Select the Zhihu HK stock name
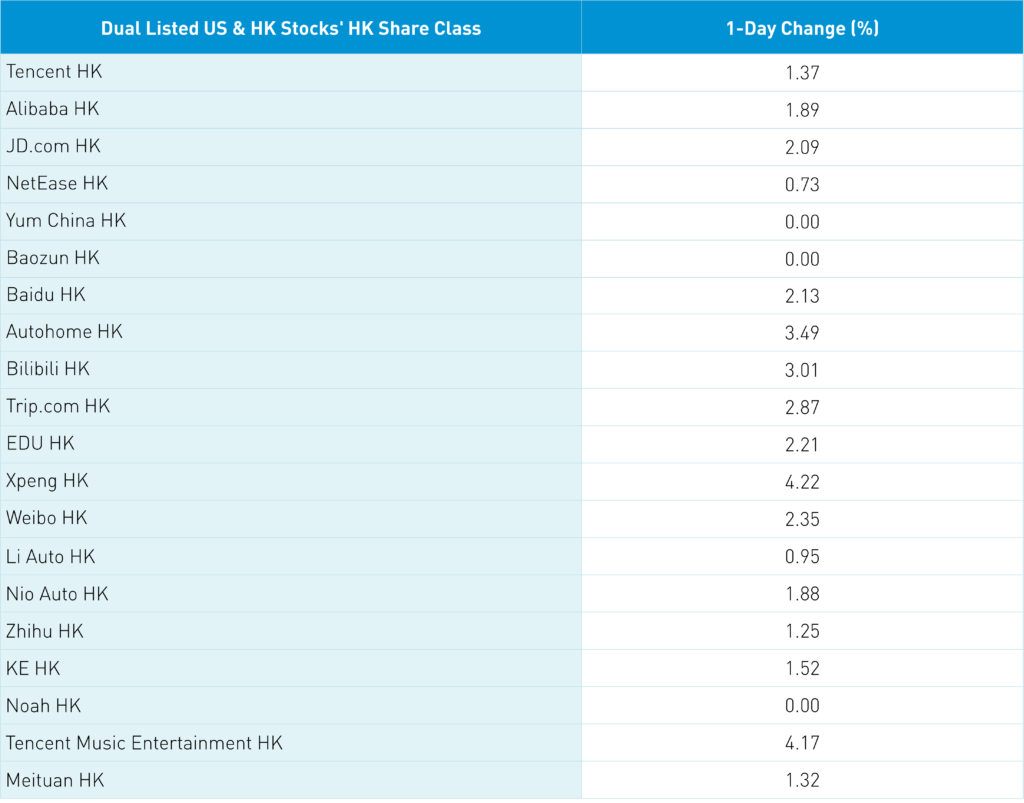Image resolution: width=1024 pixels, height=803 pixels. click(45, 631)
